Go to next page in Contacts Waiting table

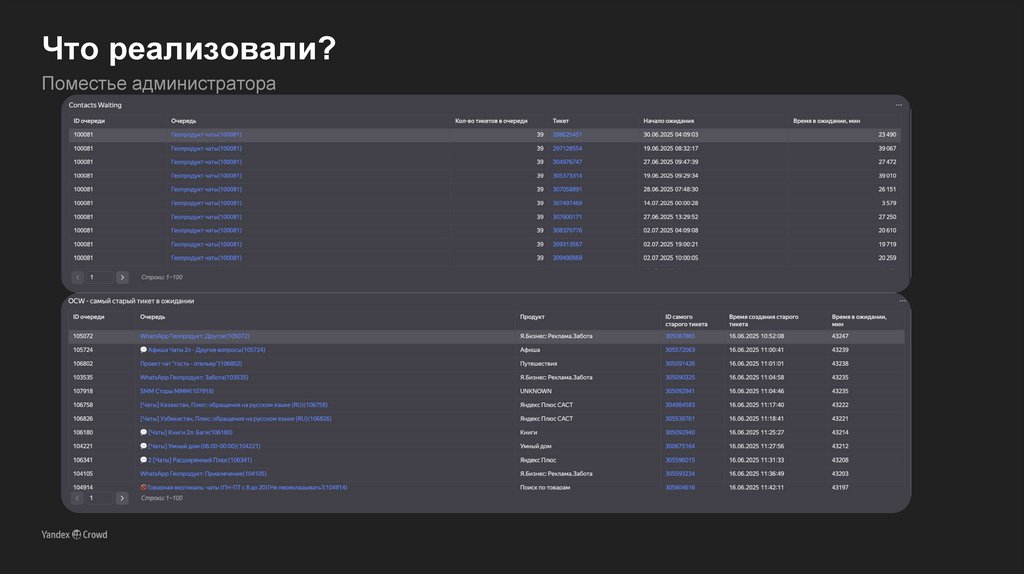[122, 278]
